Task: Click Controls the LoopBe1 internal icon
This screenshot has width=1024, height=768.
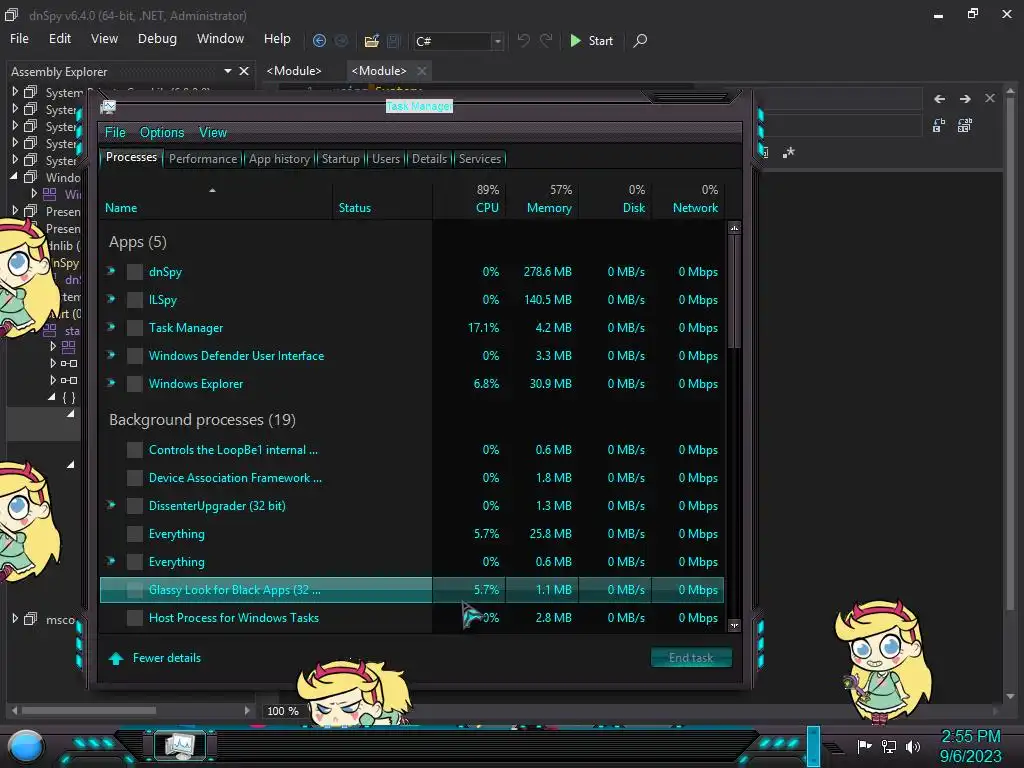Action: (x=135, y=450)
